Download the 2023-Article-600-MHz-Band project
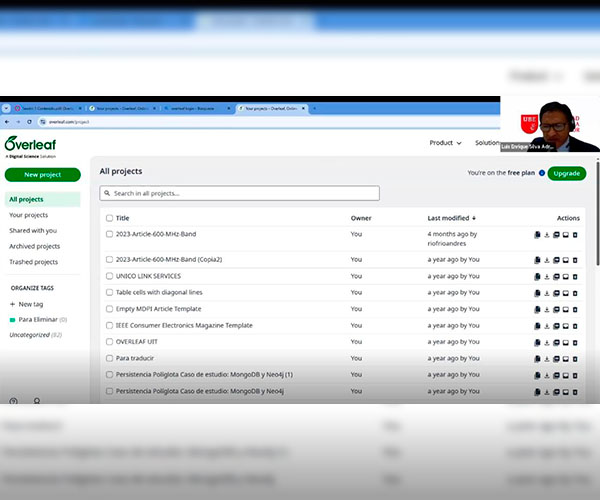The height and width of the screenshot is (500, 600). coord(547,235)
